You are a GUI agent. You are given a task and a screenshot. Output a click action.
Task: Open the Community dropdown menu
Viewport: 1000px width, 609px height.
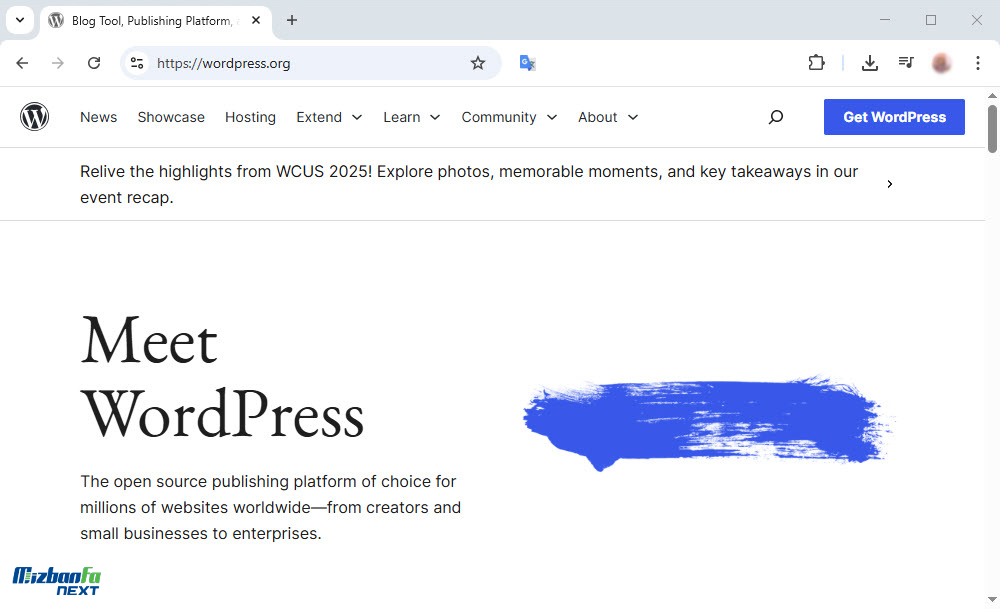(x=508, y=117)
